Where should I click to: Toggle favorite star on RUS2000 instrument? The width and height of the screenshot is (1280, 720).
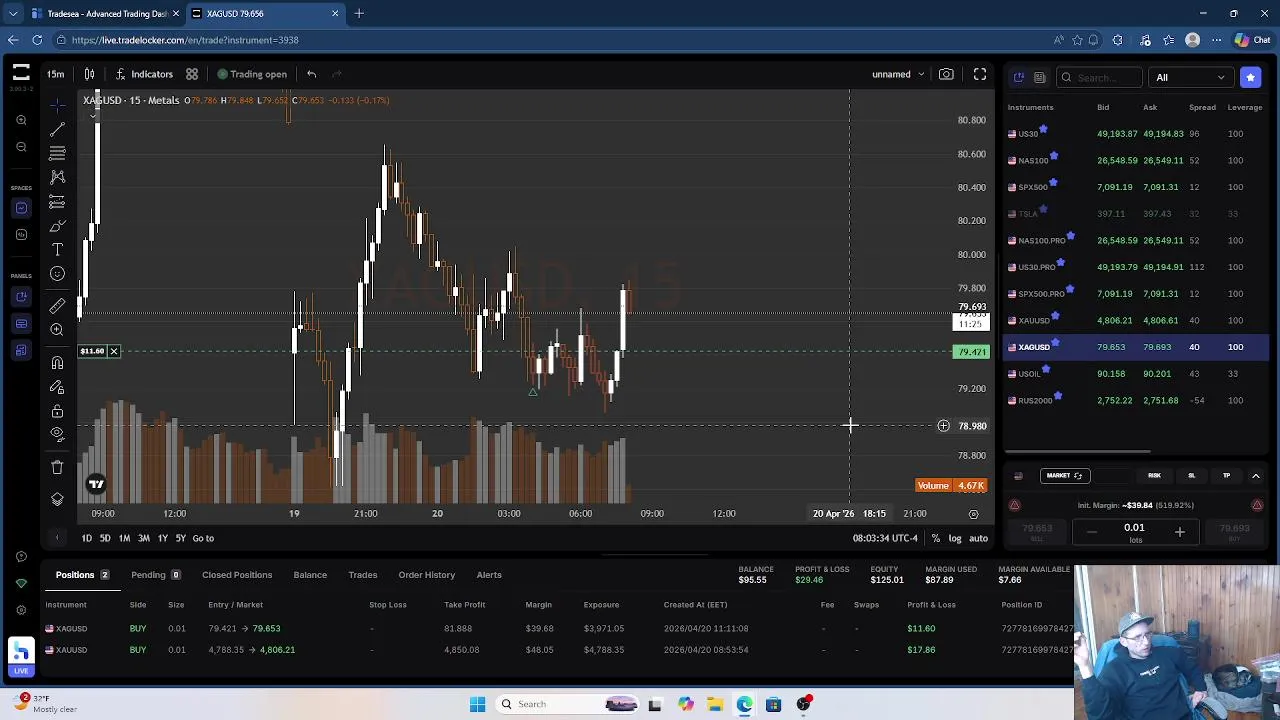tap(1058, 396)
